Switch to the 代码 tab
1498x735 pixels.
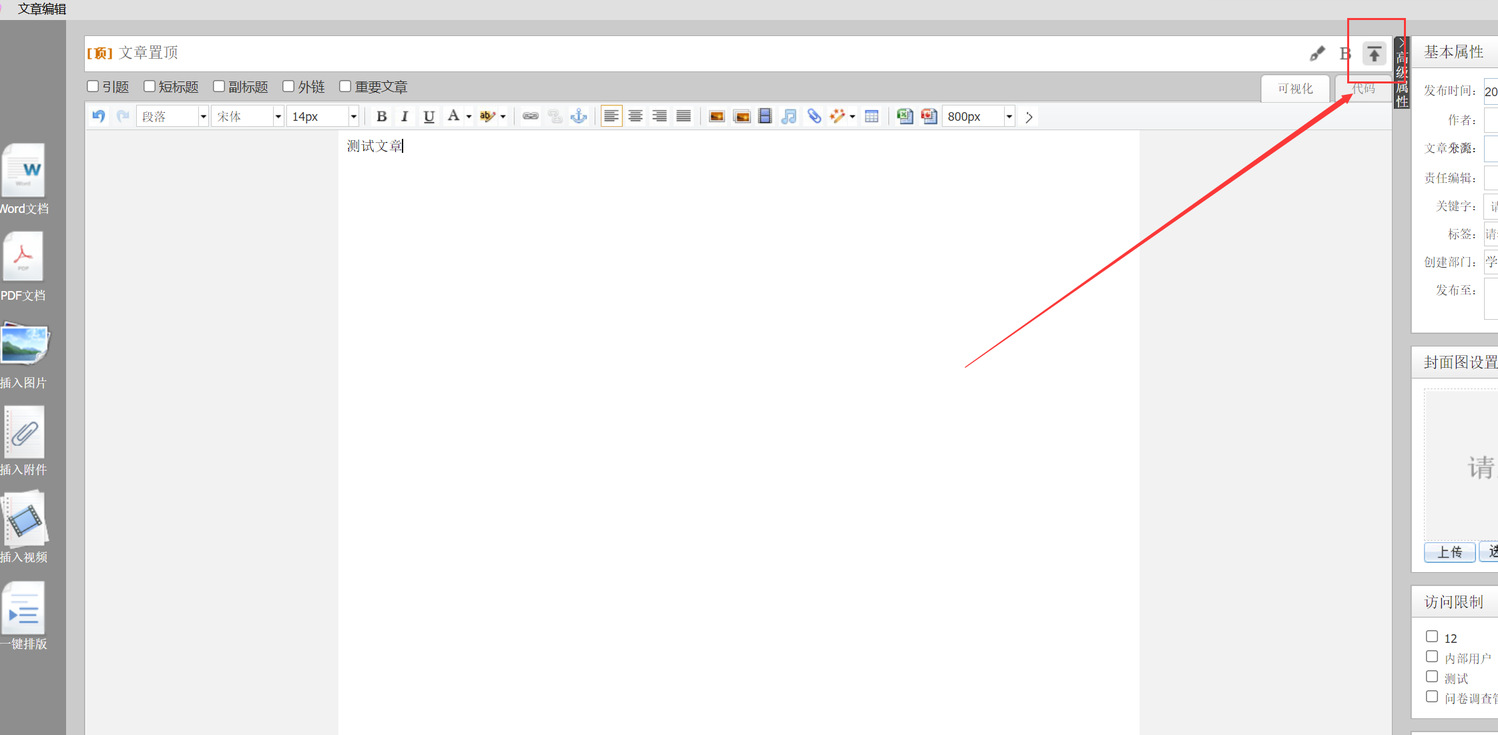pyautogui.click(x=1363, y=89)
